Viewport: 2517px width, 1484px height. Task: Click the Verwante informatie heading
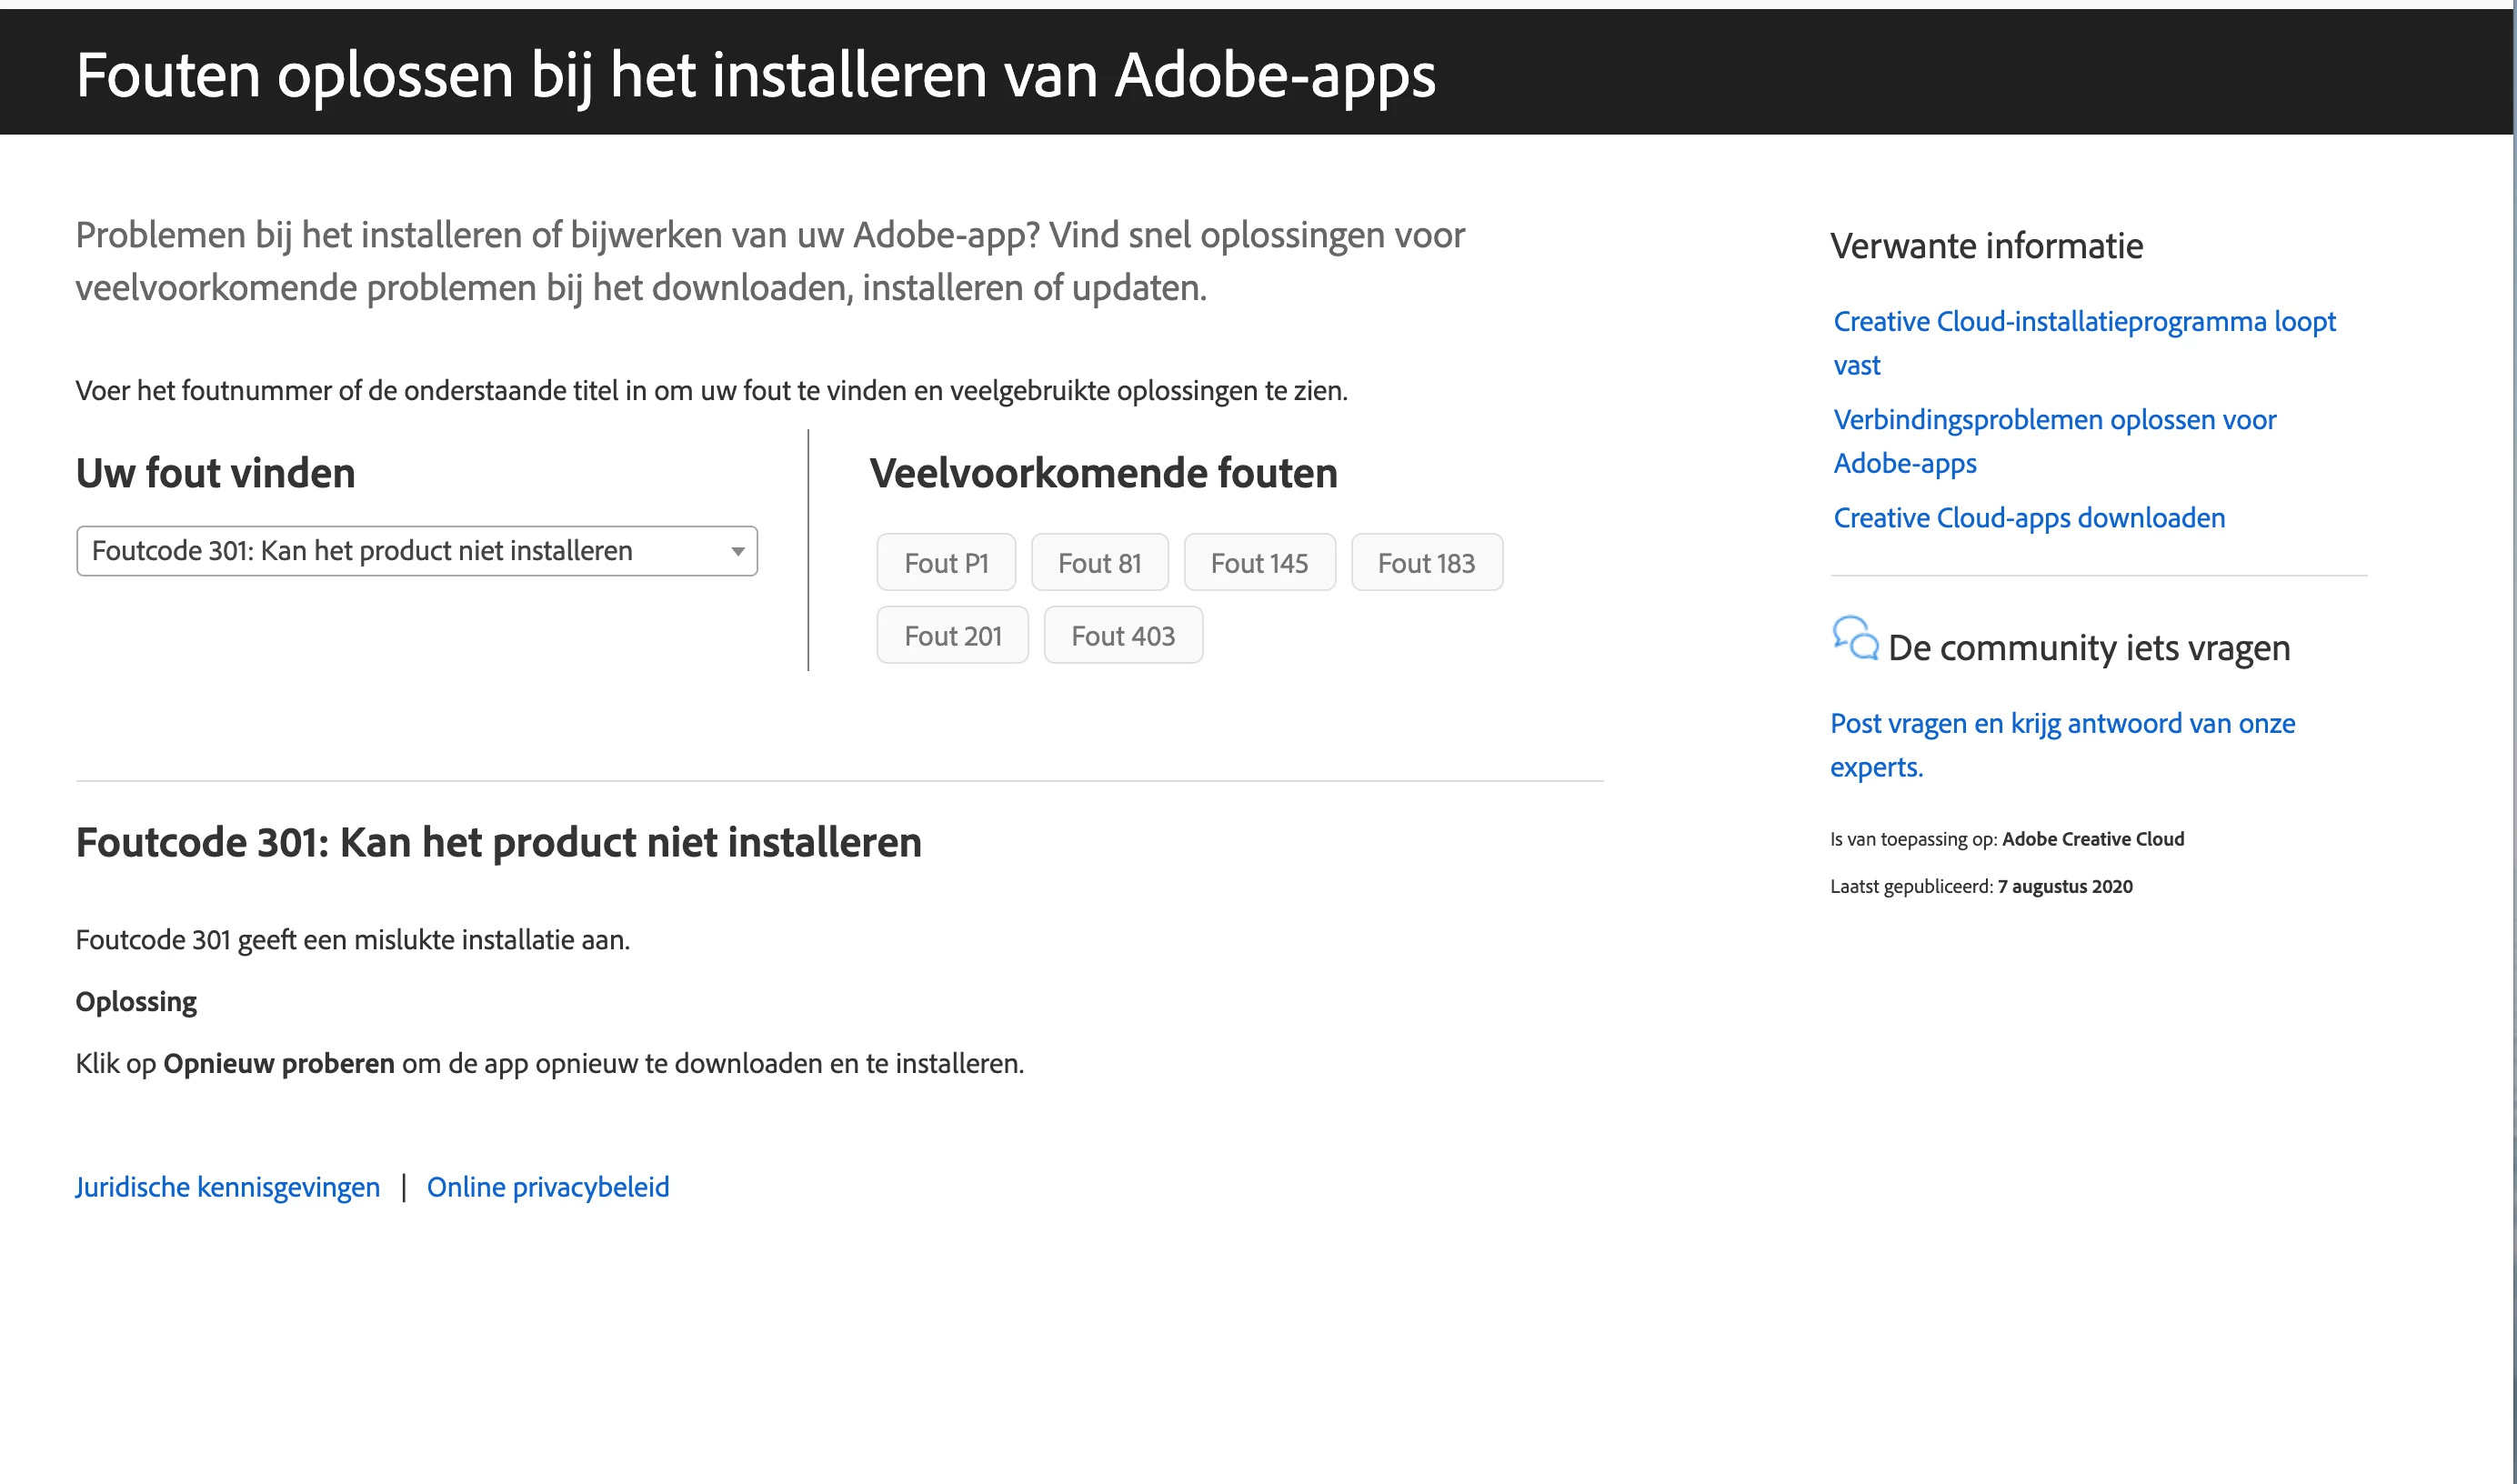pyautogui.click(x=1986, y=246)
